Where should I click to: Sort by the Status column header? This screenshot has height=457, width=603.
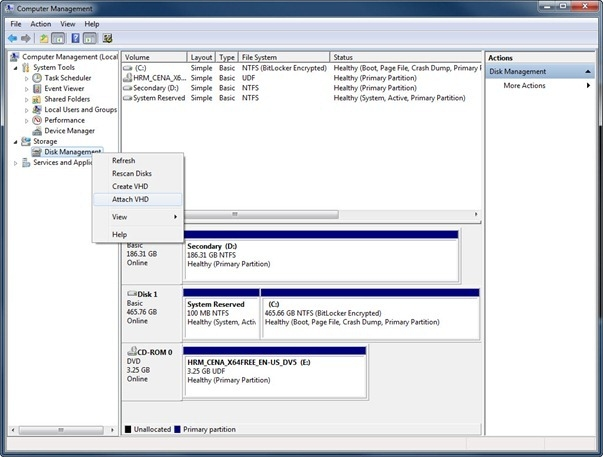click(x=406, y=57)
